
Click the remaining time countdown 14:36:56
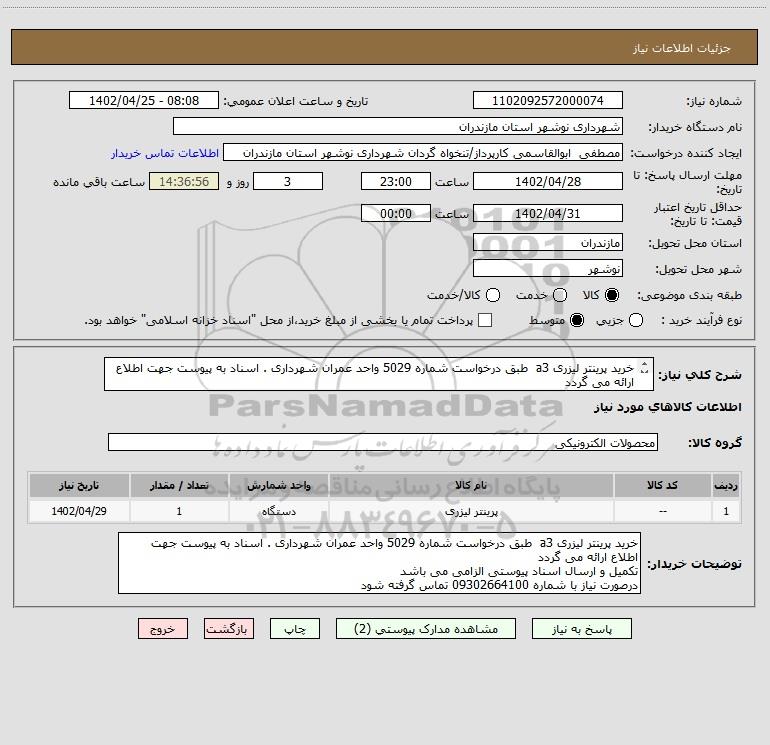click(x=184, y=181)
